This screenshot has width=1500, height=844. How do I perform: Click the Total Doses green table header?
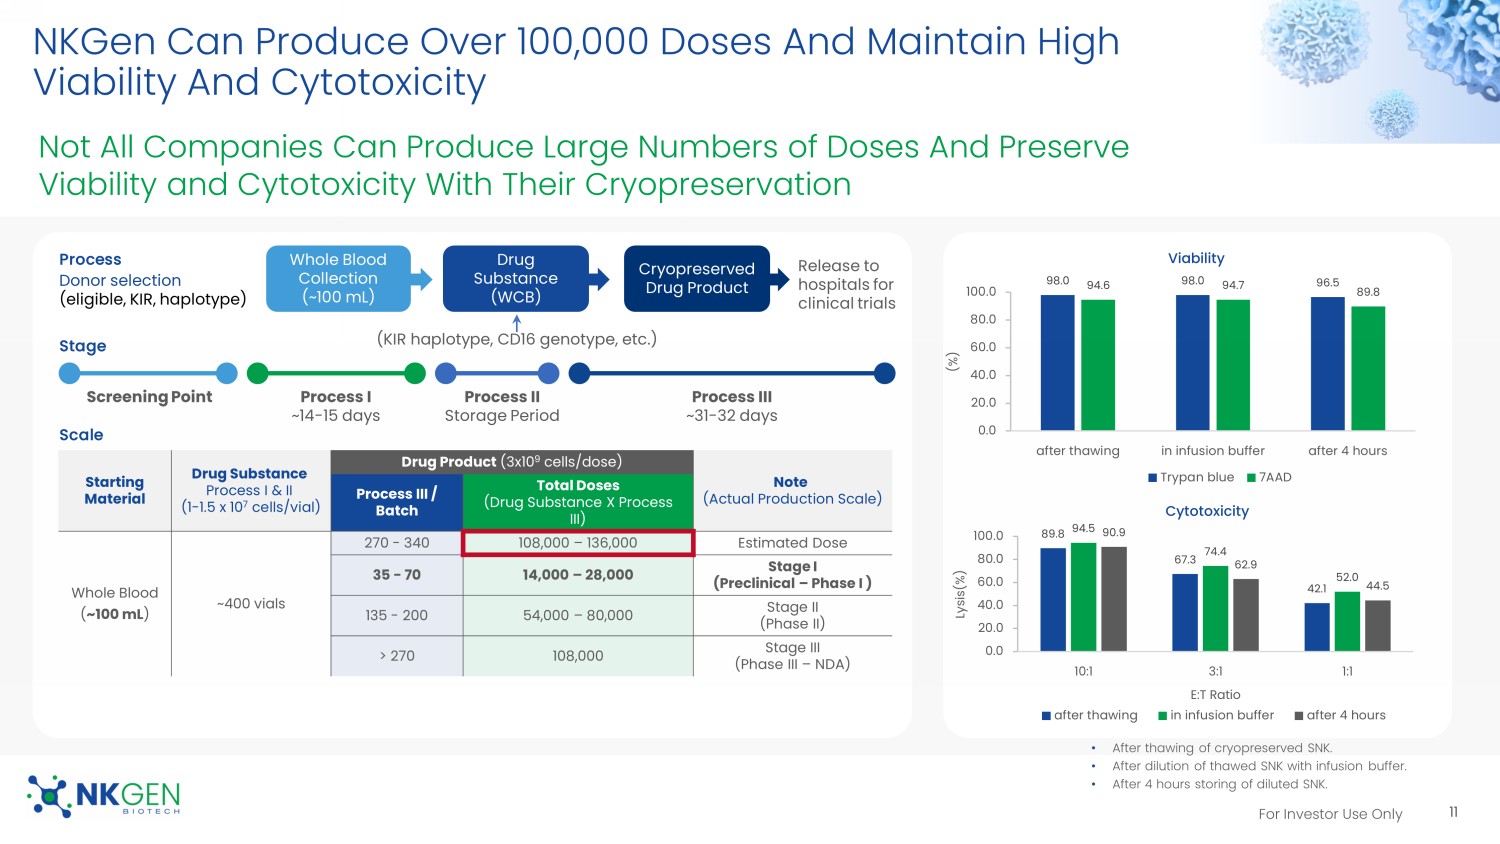[x=577, y=502]
